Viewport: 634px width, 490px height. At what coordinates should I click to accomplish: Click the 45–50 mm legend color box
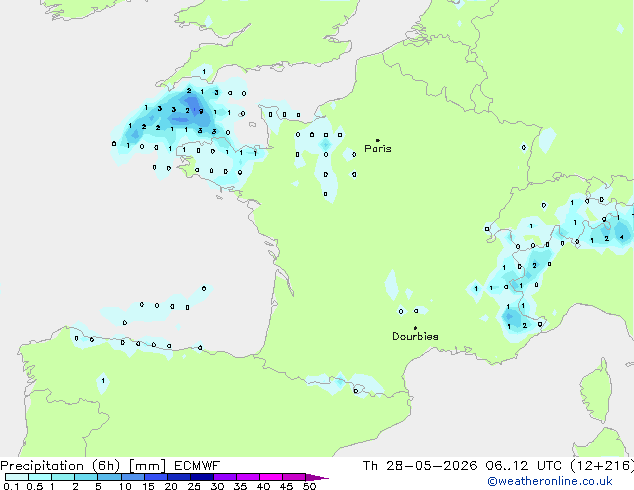pyautogui.click(x=294, y=477)
